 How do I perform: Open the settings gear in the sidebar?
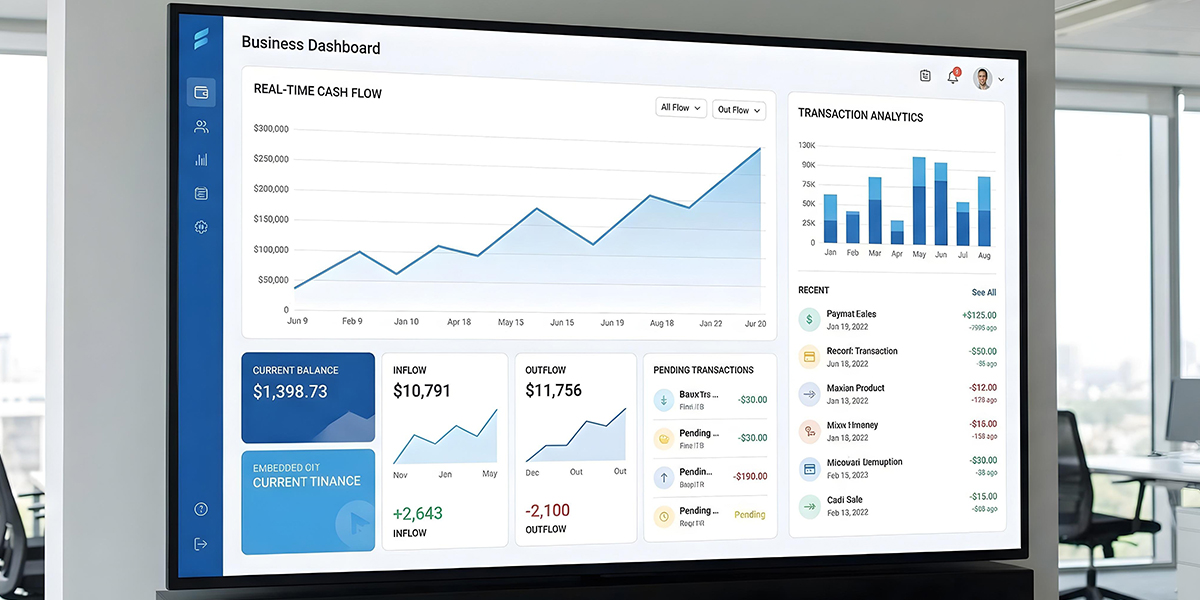click(201, 227)
